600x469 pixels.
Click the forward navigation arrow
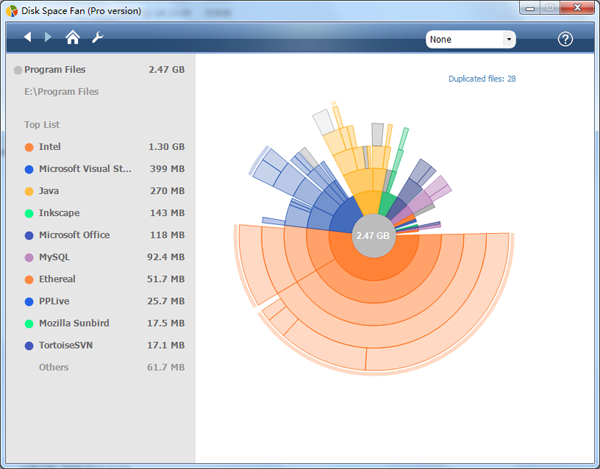coord(48,38)
